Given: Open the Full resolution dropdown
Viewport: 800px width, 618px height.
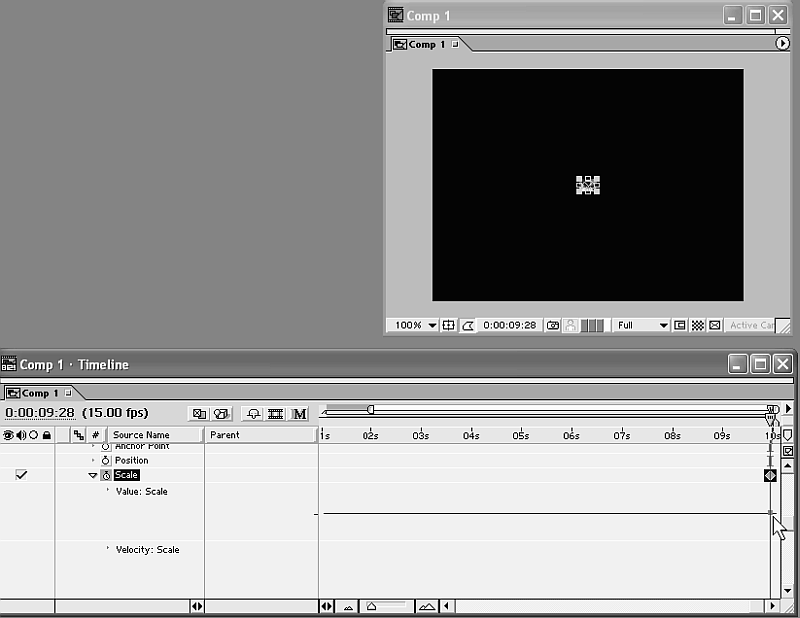Looking at the screenshot, I should pos(641,325).
